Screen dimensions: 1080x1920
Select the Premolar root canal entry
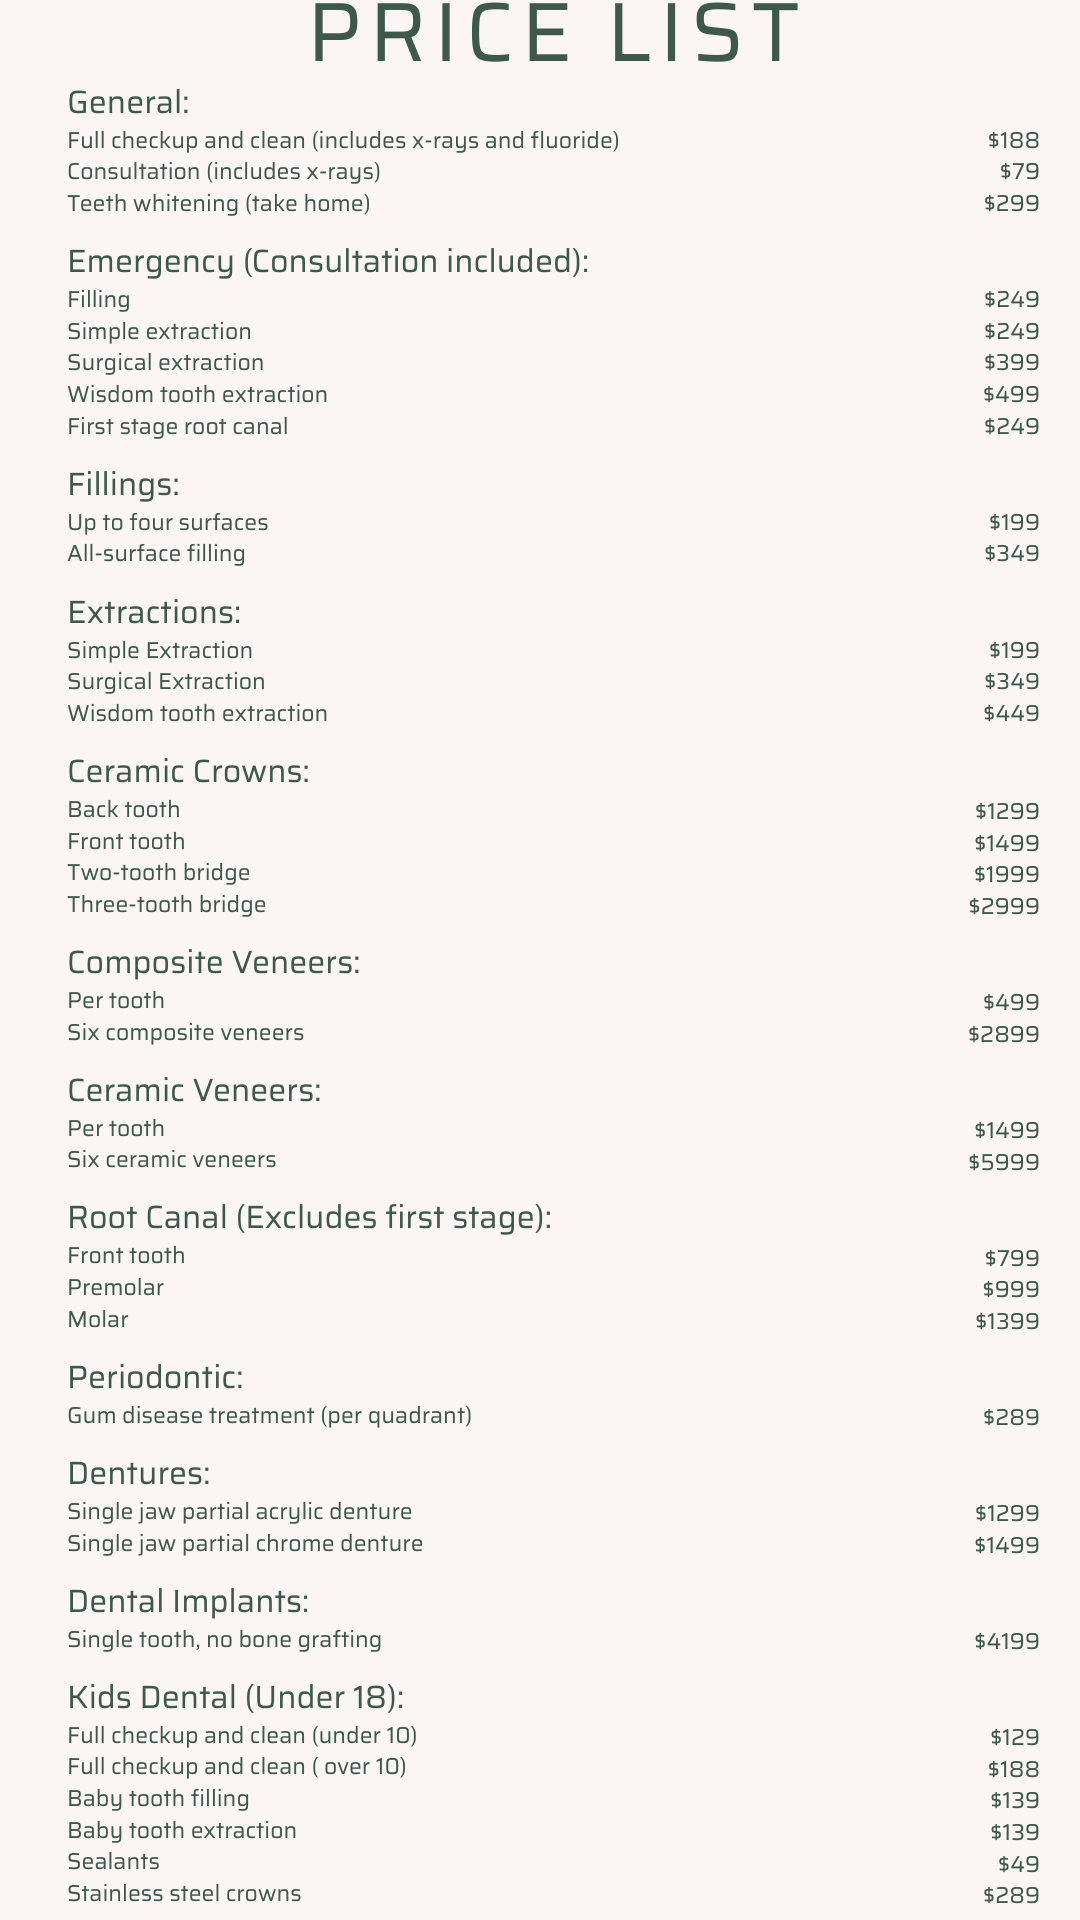tap(116, 1288)
